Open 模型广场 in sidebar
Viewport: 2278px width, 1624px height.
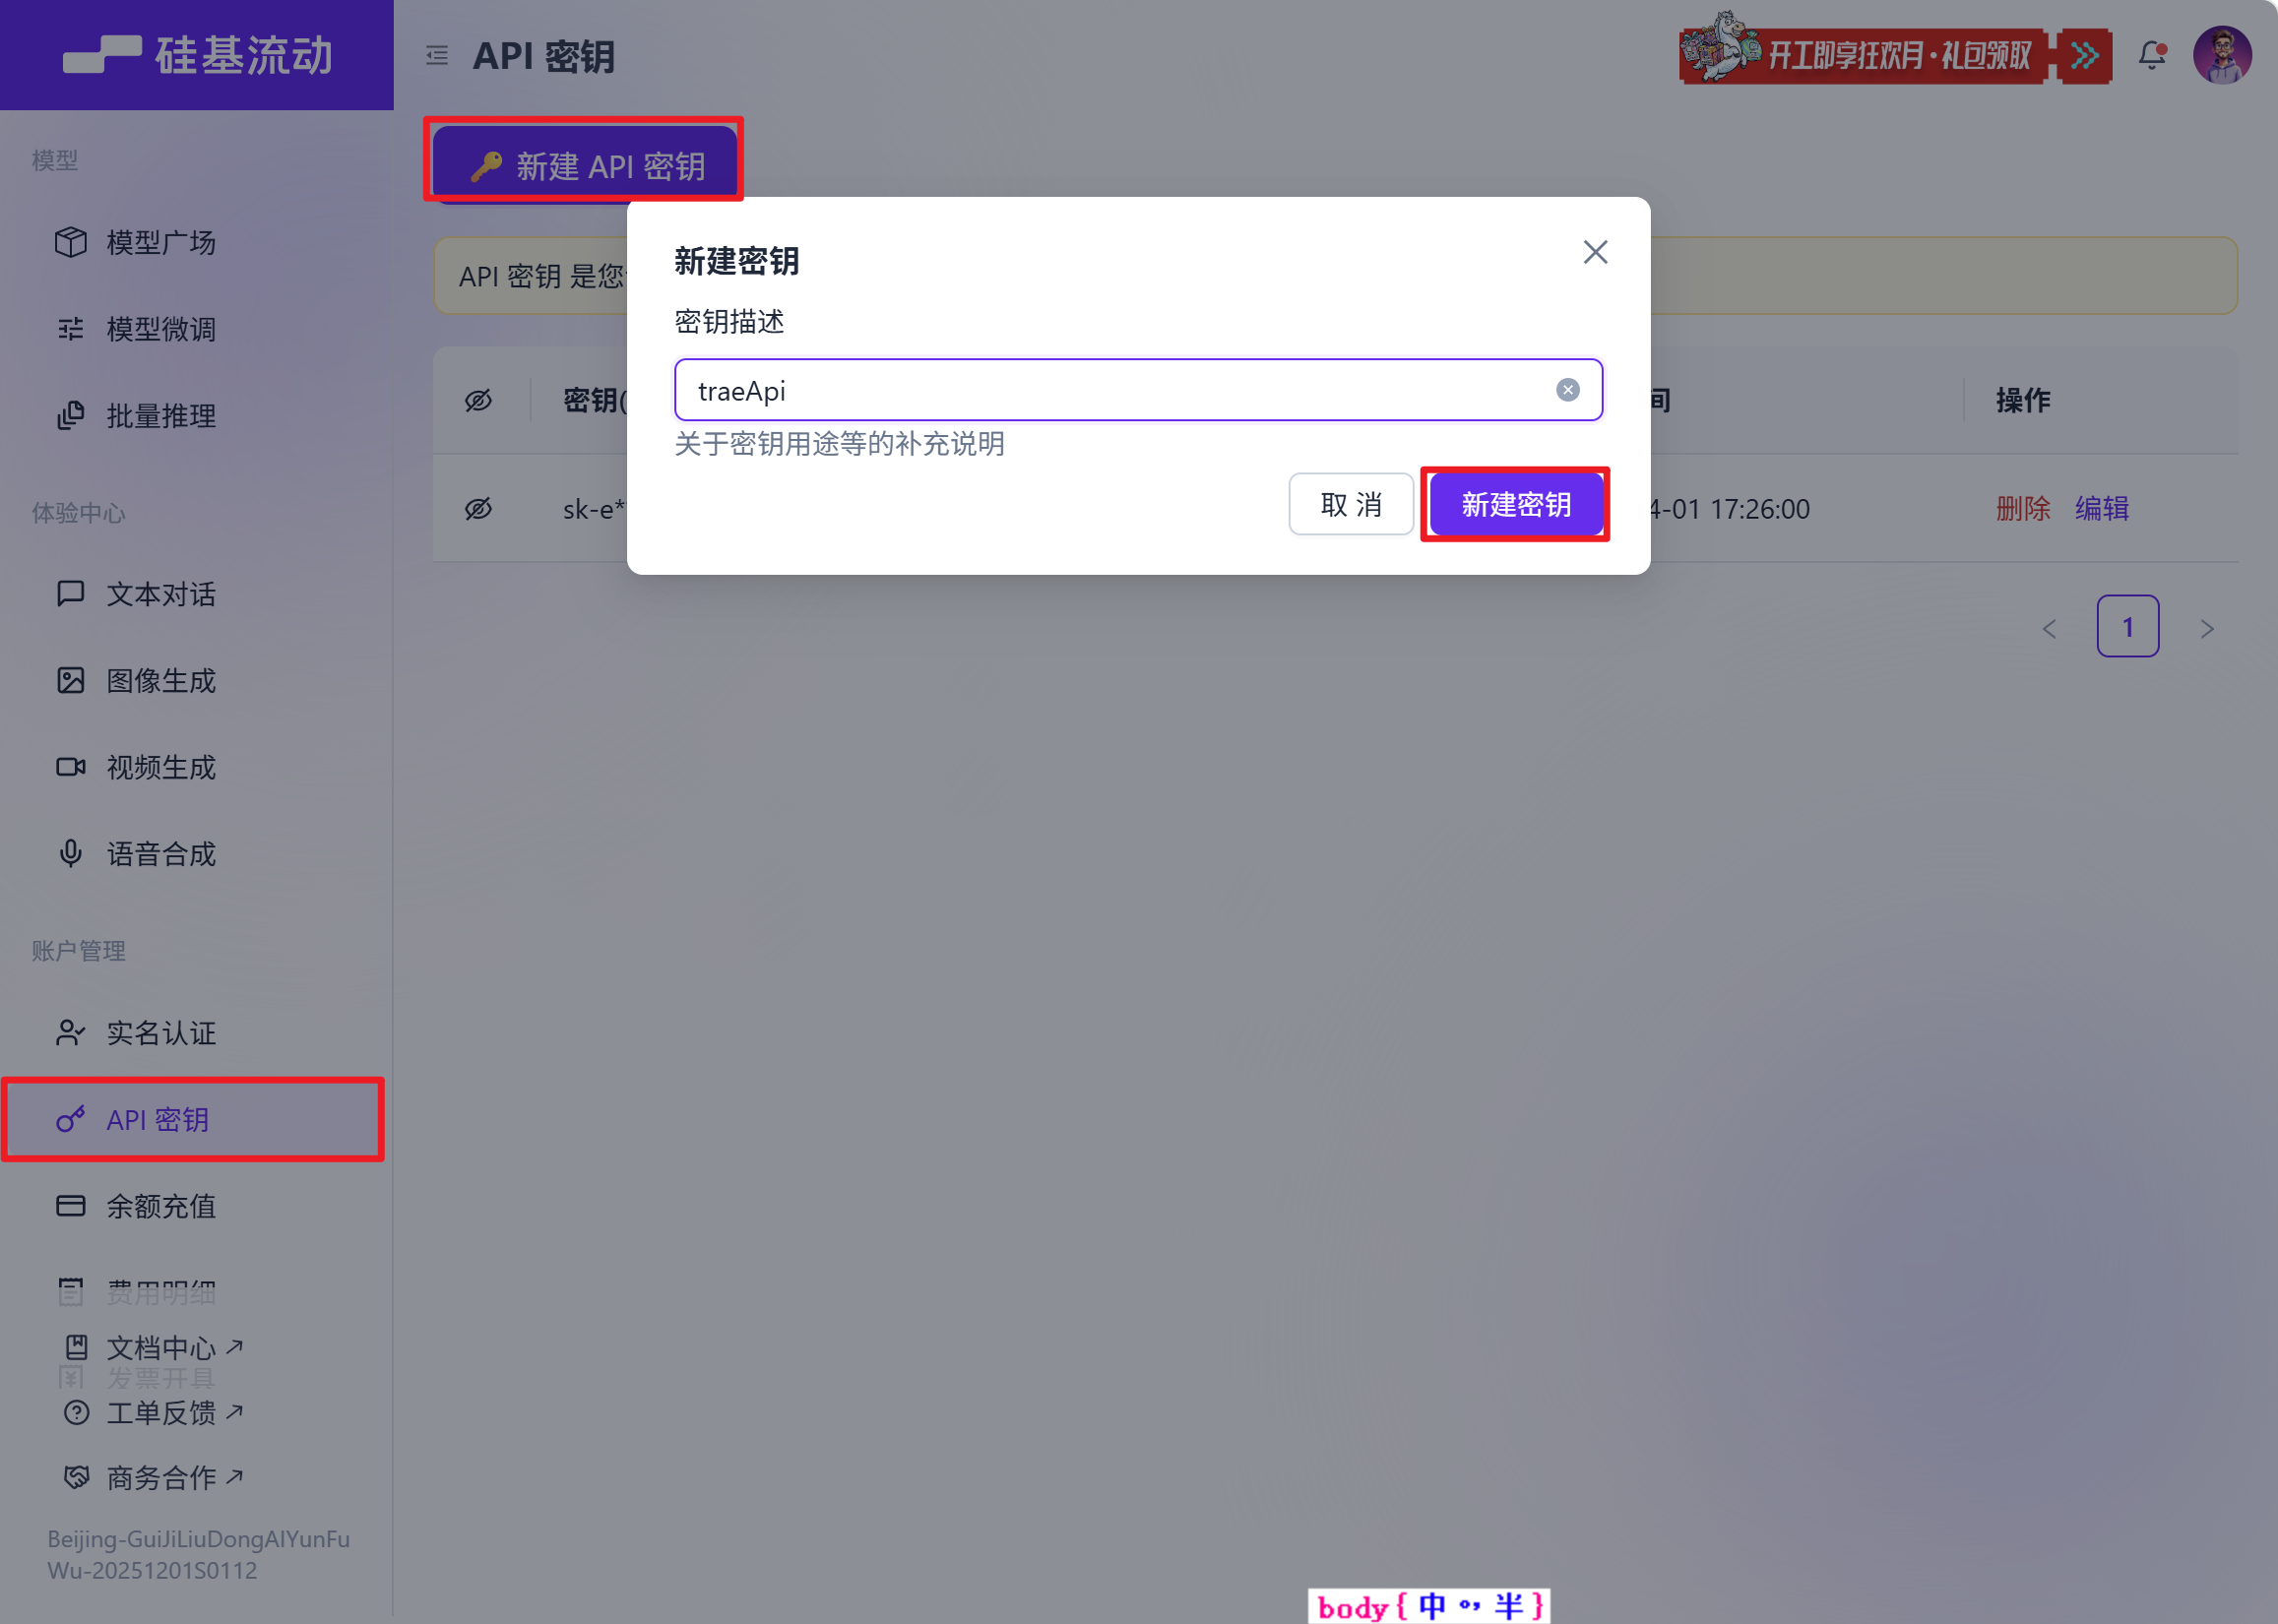(x=196, y=242)
